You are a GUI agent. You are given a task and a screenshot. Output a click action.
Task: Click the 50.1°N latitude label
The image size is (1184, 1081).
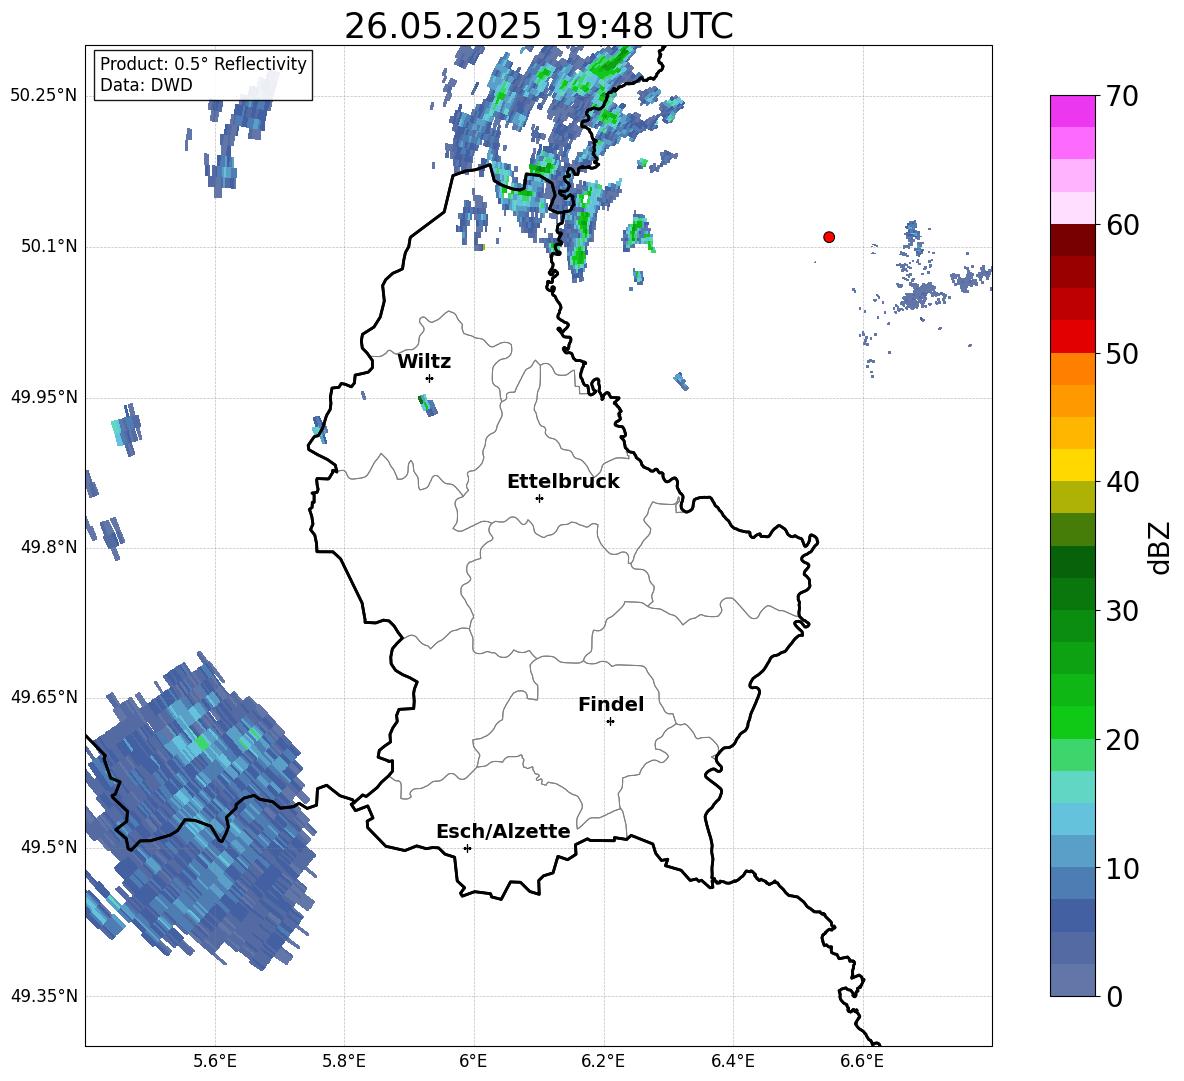[48, 247]
